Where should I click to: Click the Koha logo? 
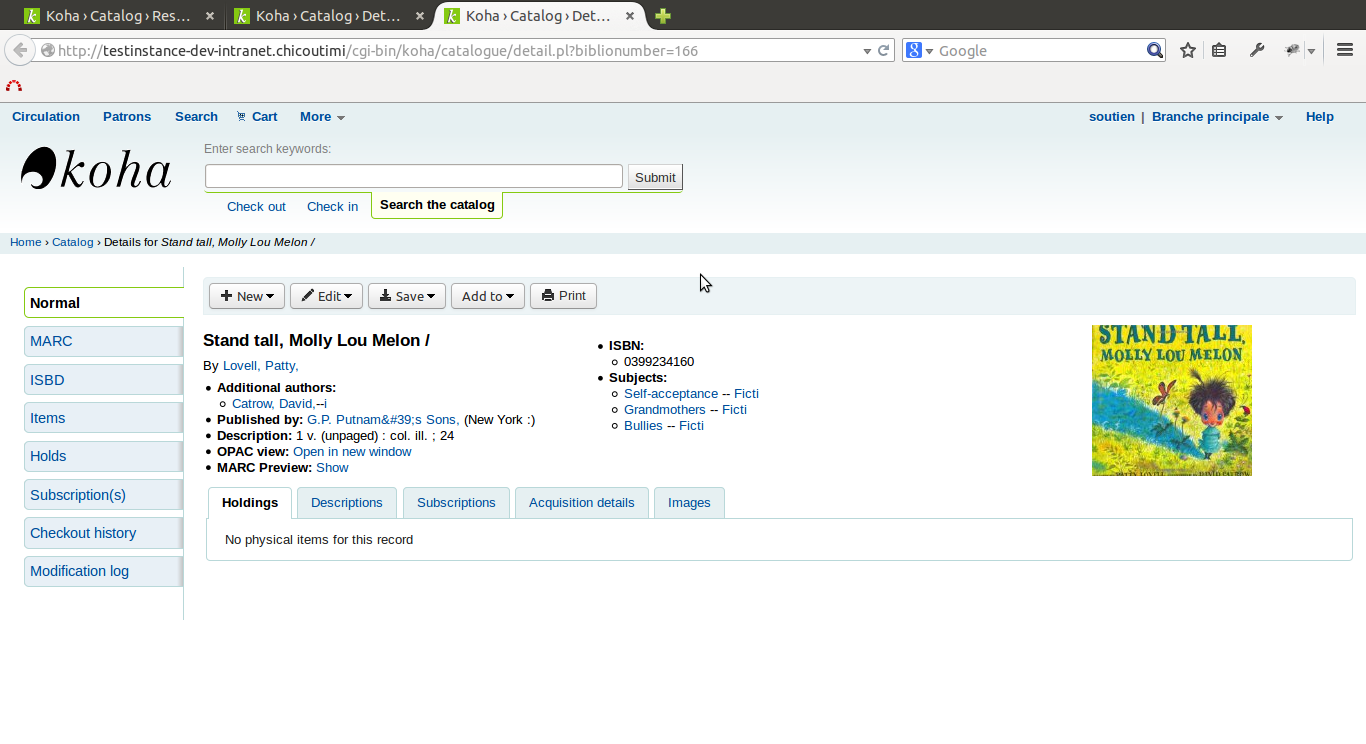(96, 169)
